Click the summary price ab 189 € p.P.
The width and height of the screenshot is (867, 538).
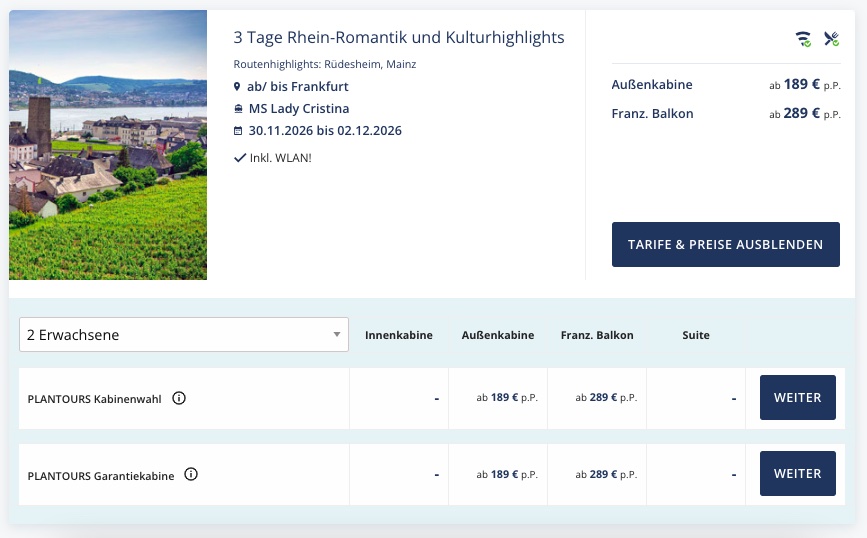point(805,85)
